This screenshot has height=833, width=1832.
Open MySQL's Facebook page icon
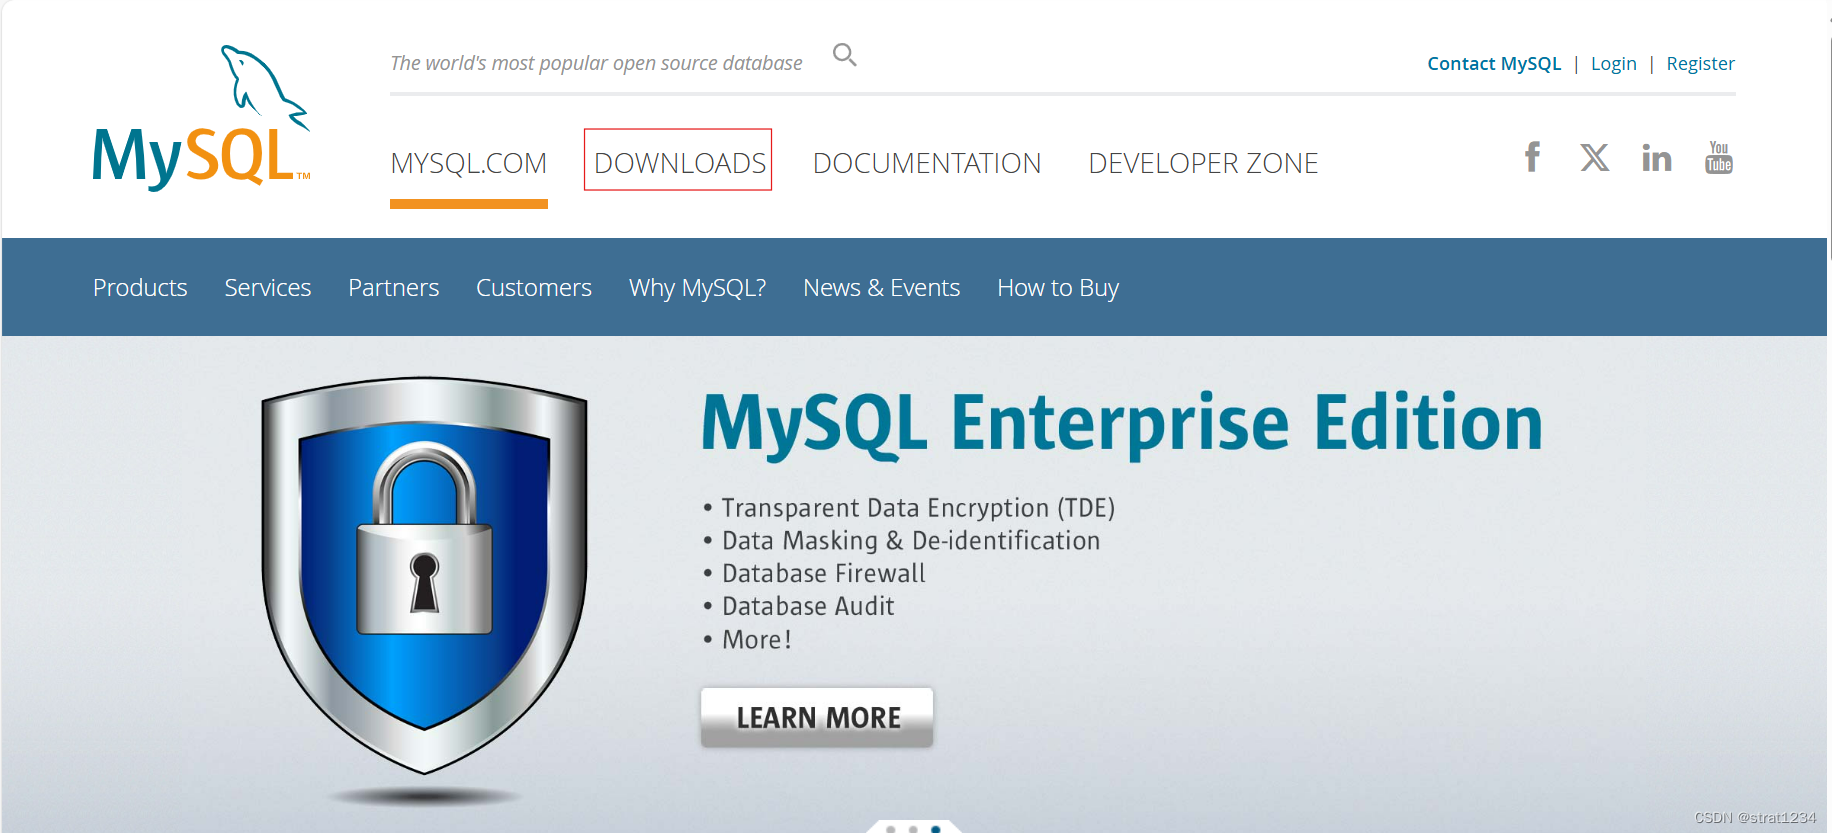(1532, 157)
